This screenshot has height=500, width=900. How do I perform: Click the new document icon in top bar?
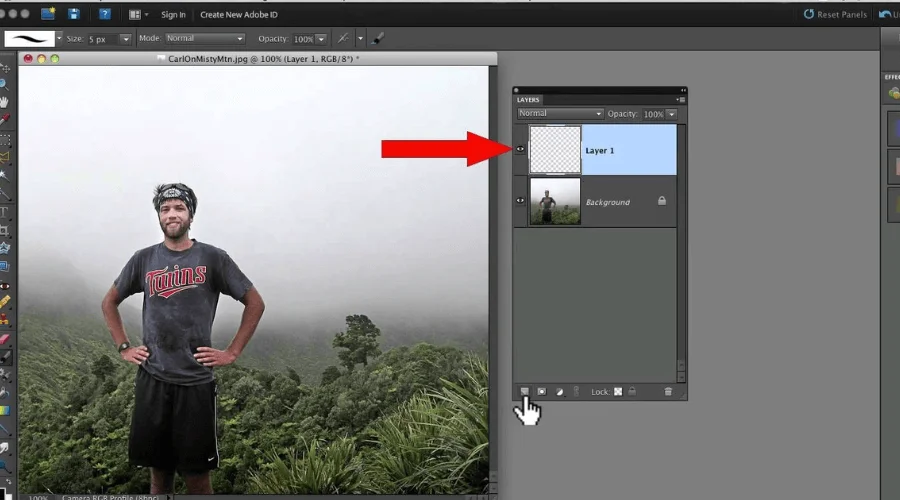48,14
